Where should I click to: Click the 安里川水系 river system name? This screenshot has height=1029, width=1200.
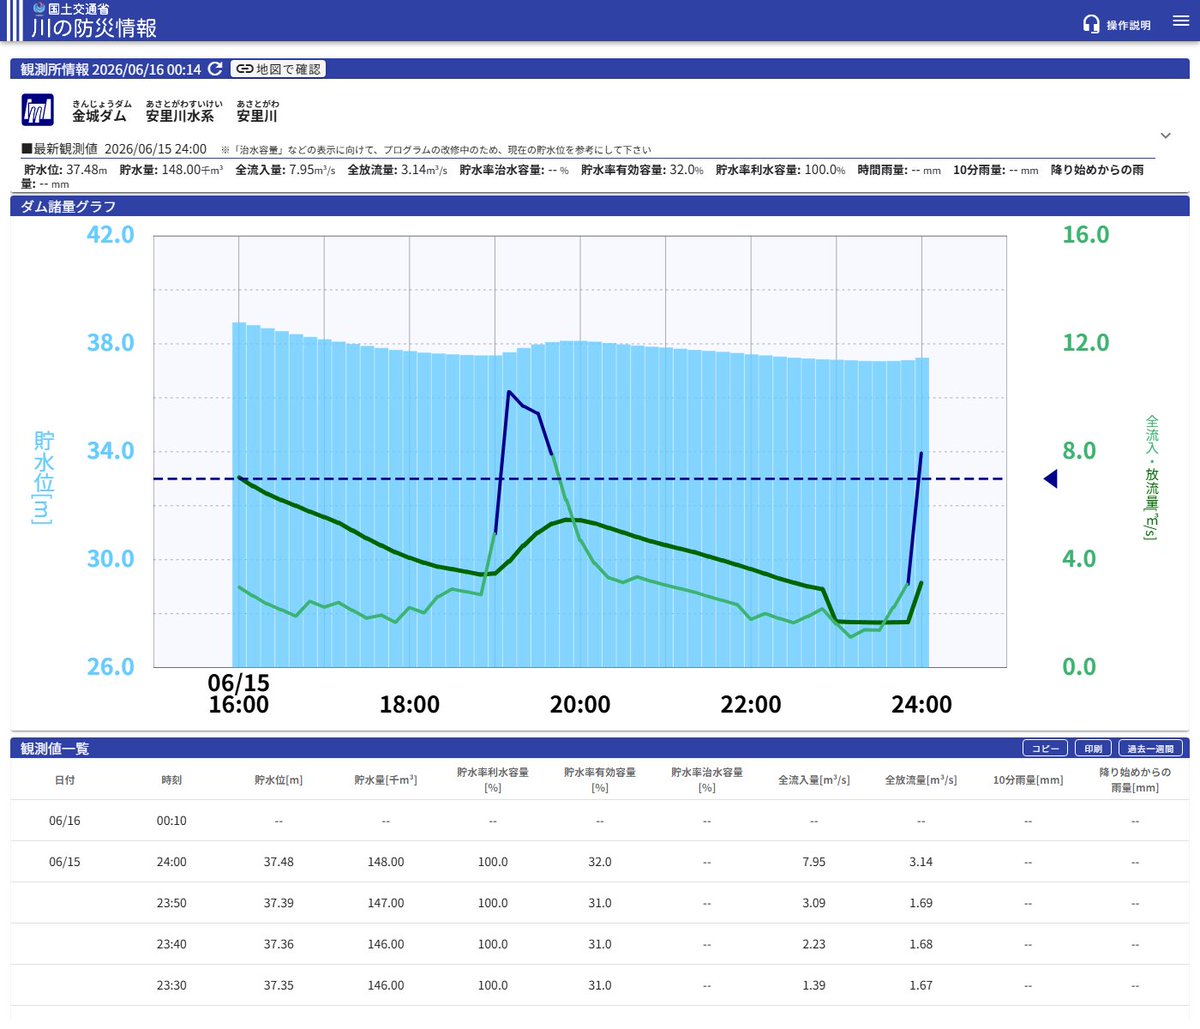click(x=180, y=116)
